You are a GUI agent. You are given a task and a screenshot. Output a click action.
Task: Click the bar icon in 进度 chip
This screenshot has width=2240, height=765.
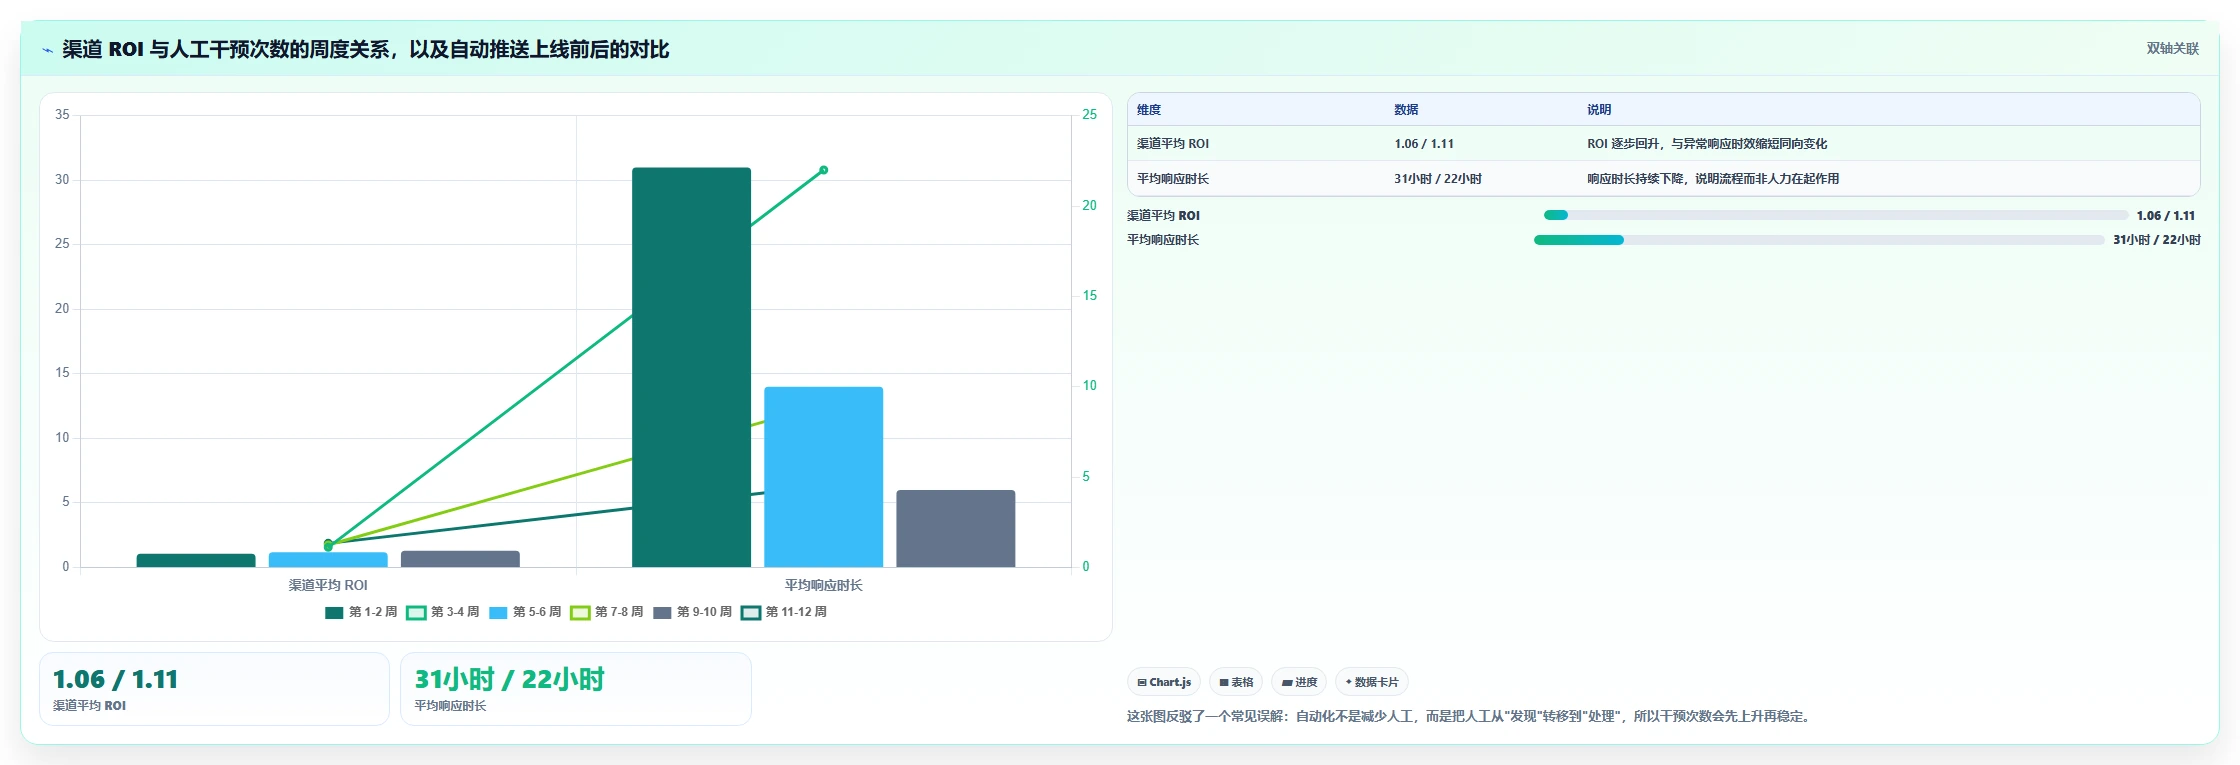point(1287,683)
